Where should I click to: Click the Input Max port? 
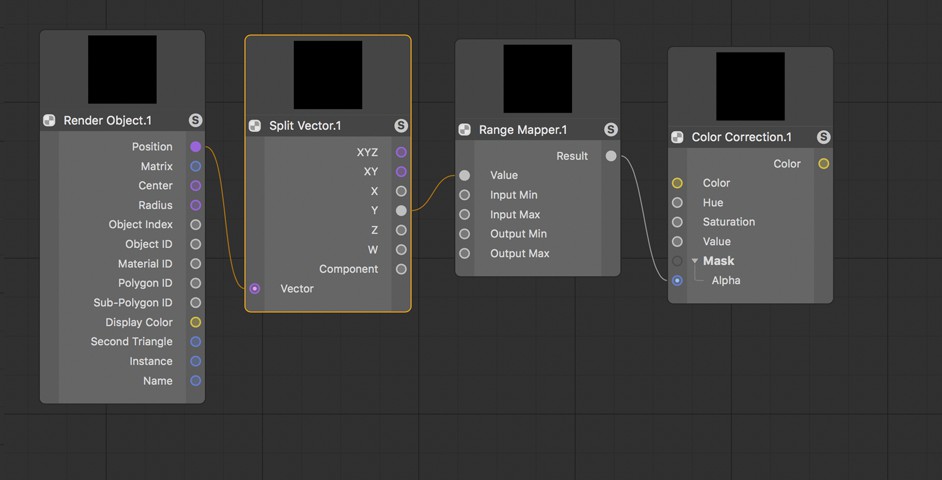click(464, 214)
